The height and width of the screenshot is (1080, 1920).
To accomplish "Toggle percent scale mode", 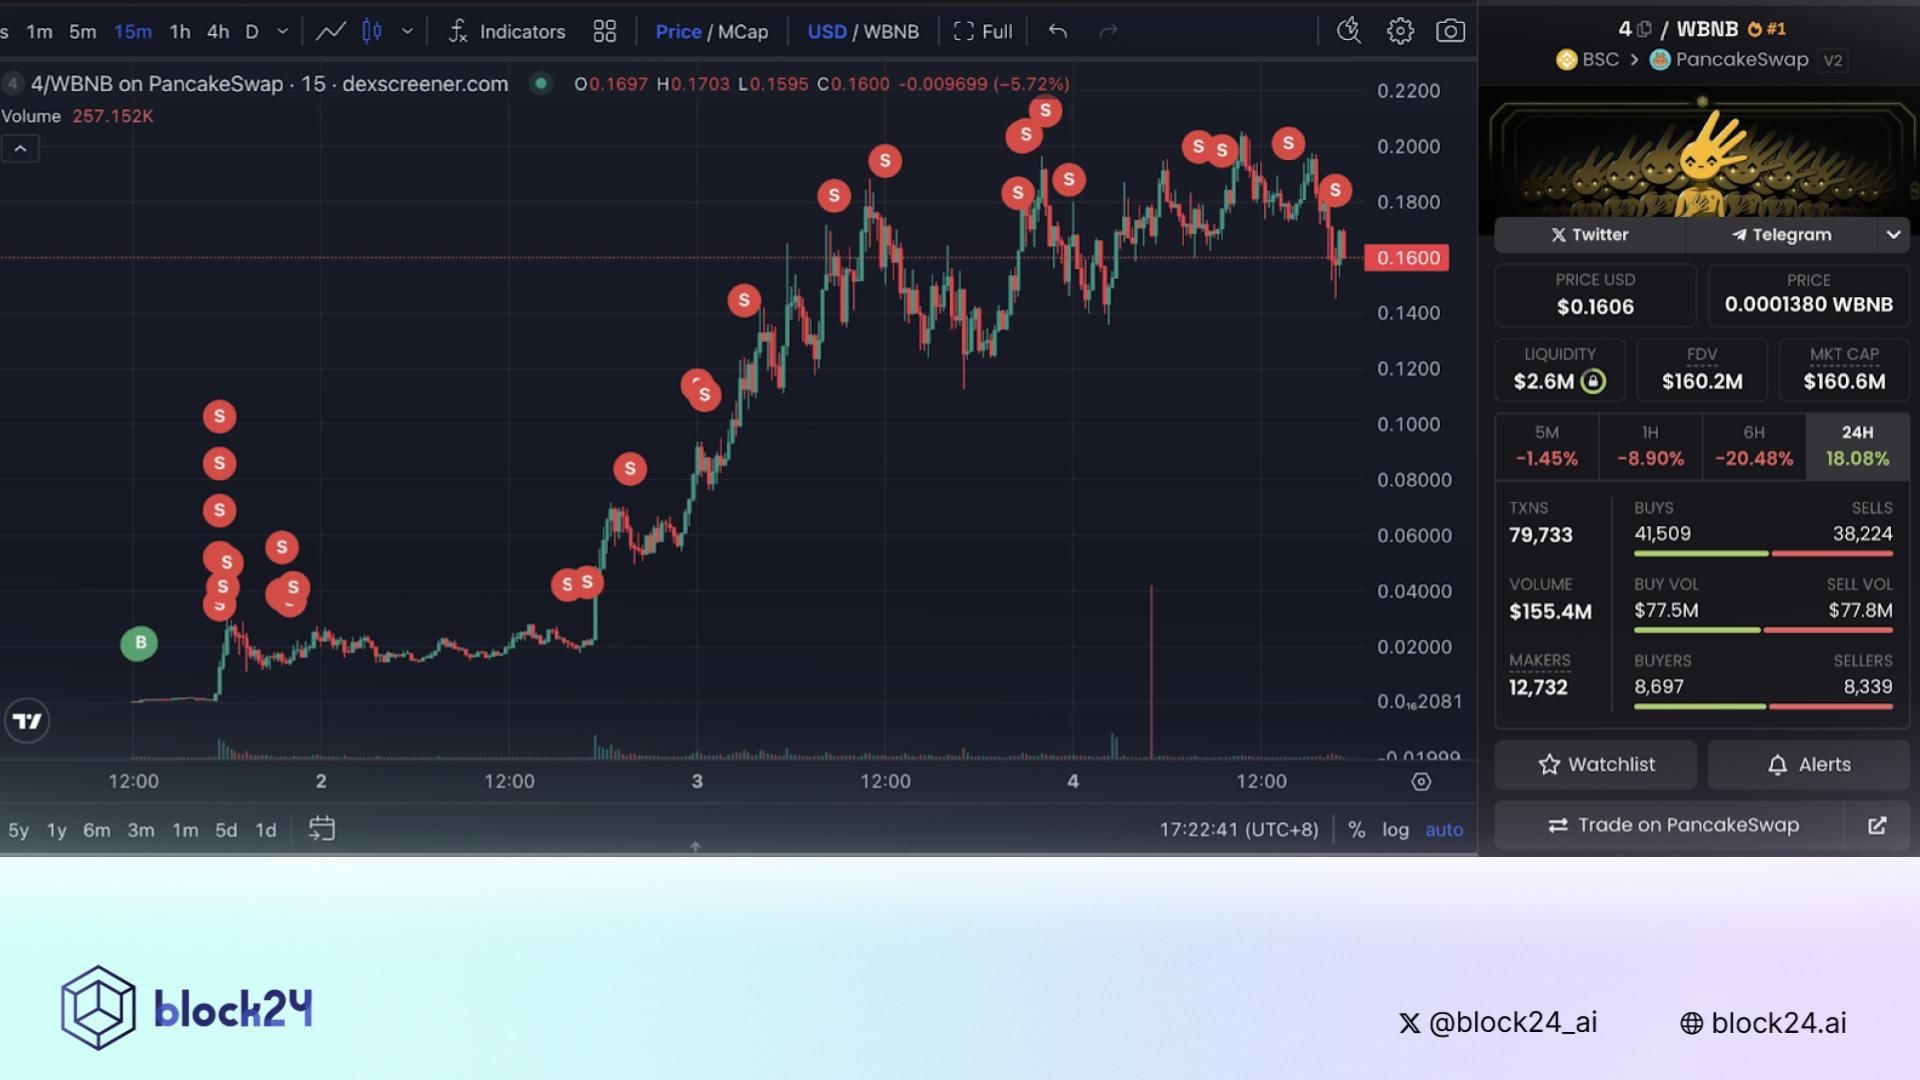I will (x=1356, y=829).
